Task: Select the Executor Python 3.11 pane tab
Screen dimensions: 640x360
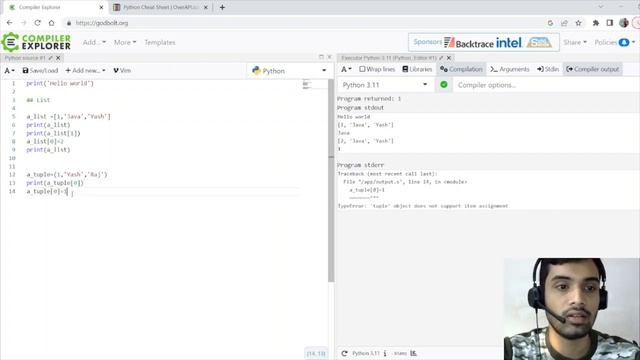Action: [389, 58]
